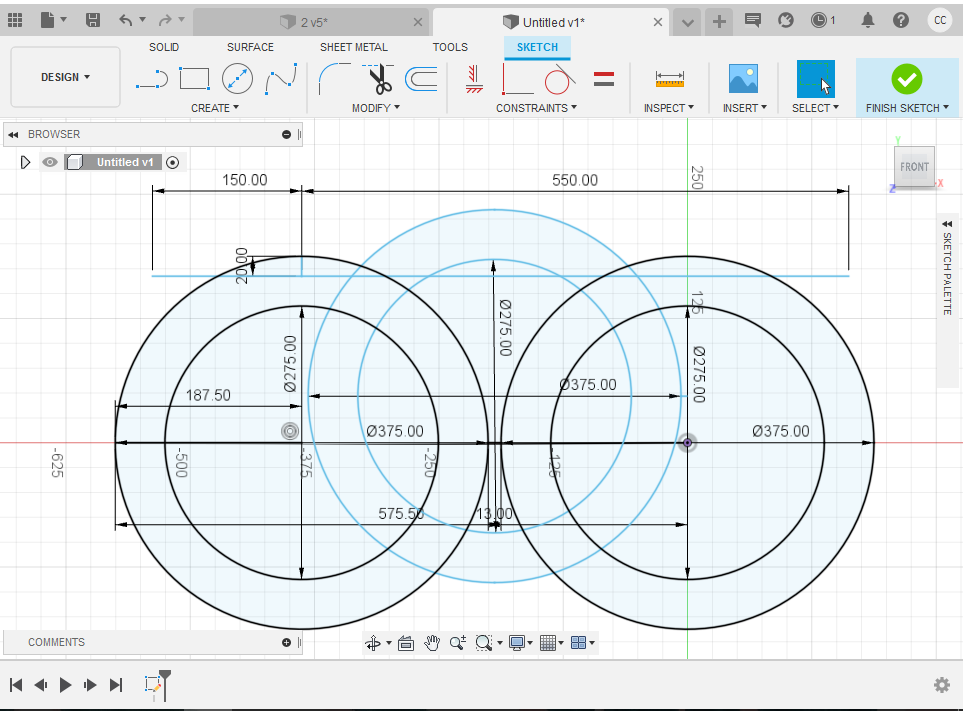963x711 pixels.
Task: Activate the Select tool icon
Action: coord(816,79)
